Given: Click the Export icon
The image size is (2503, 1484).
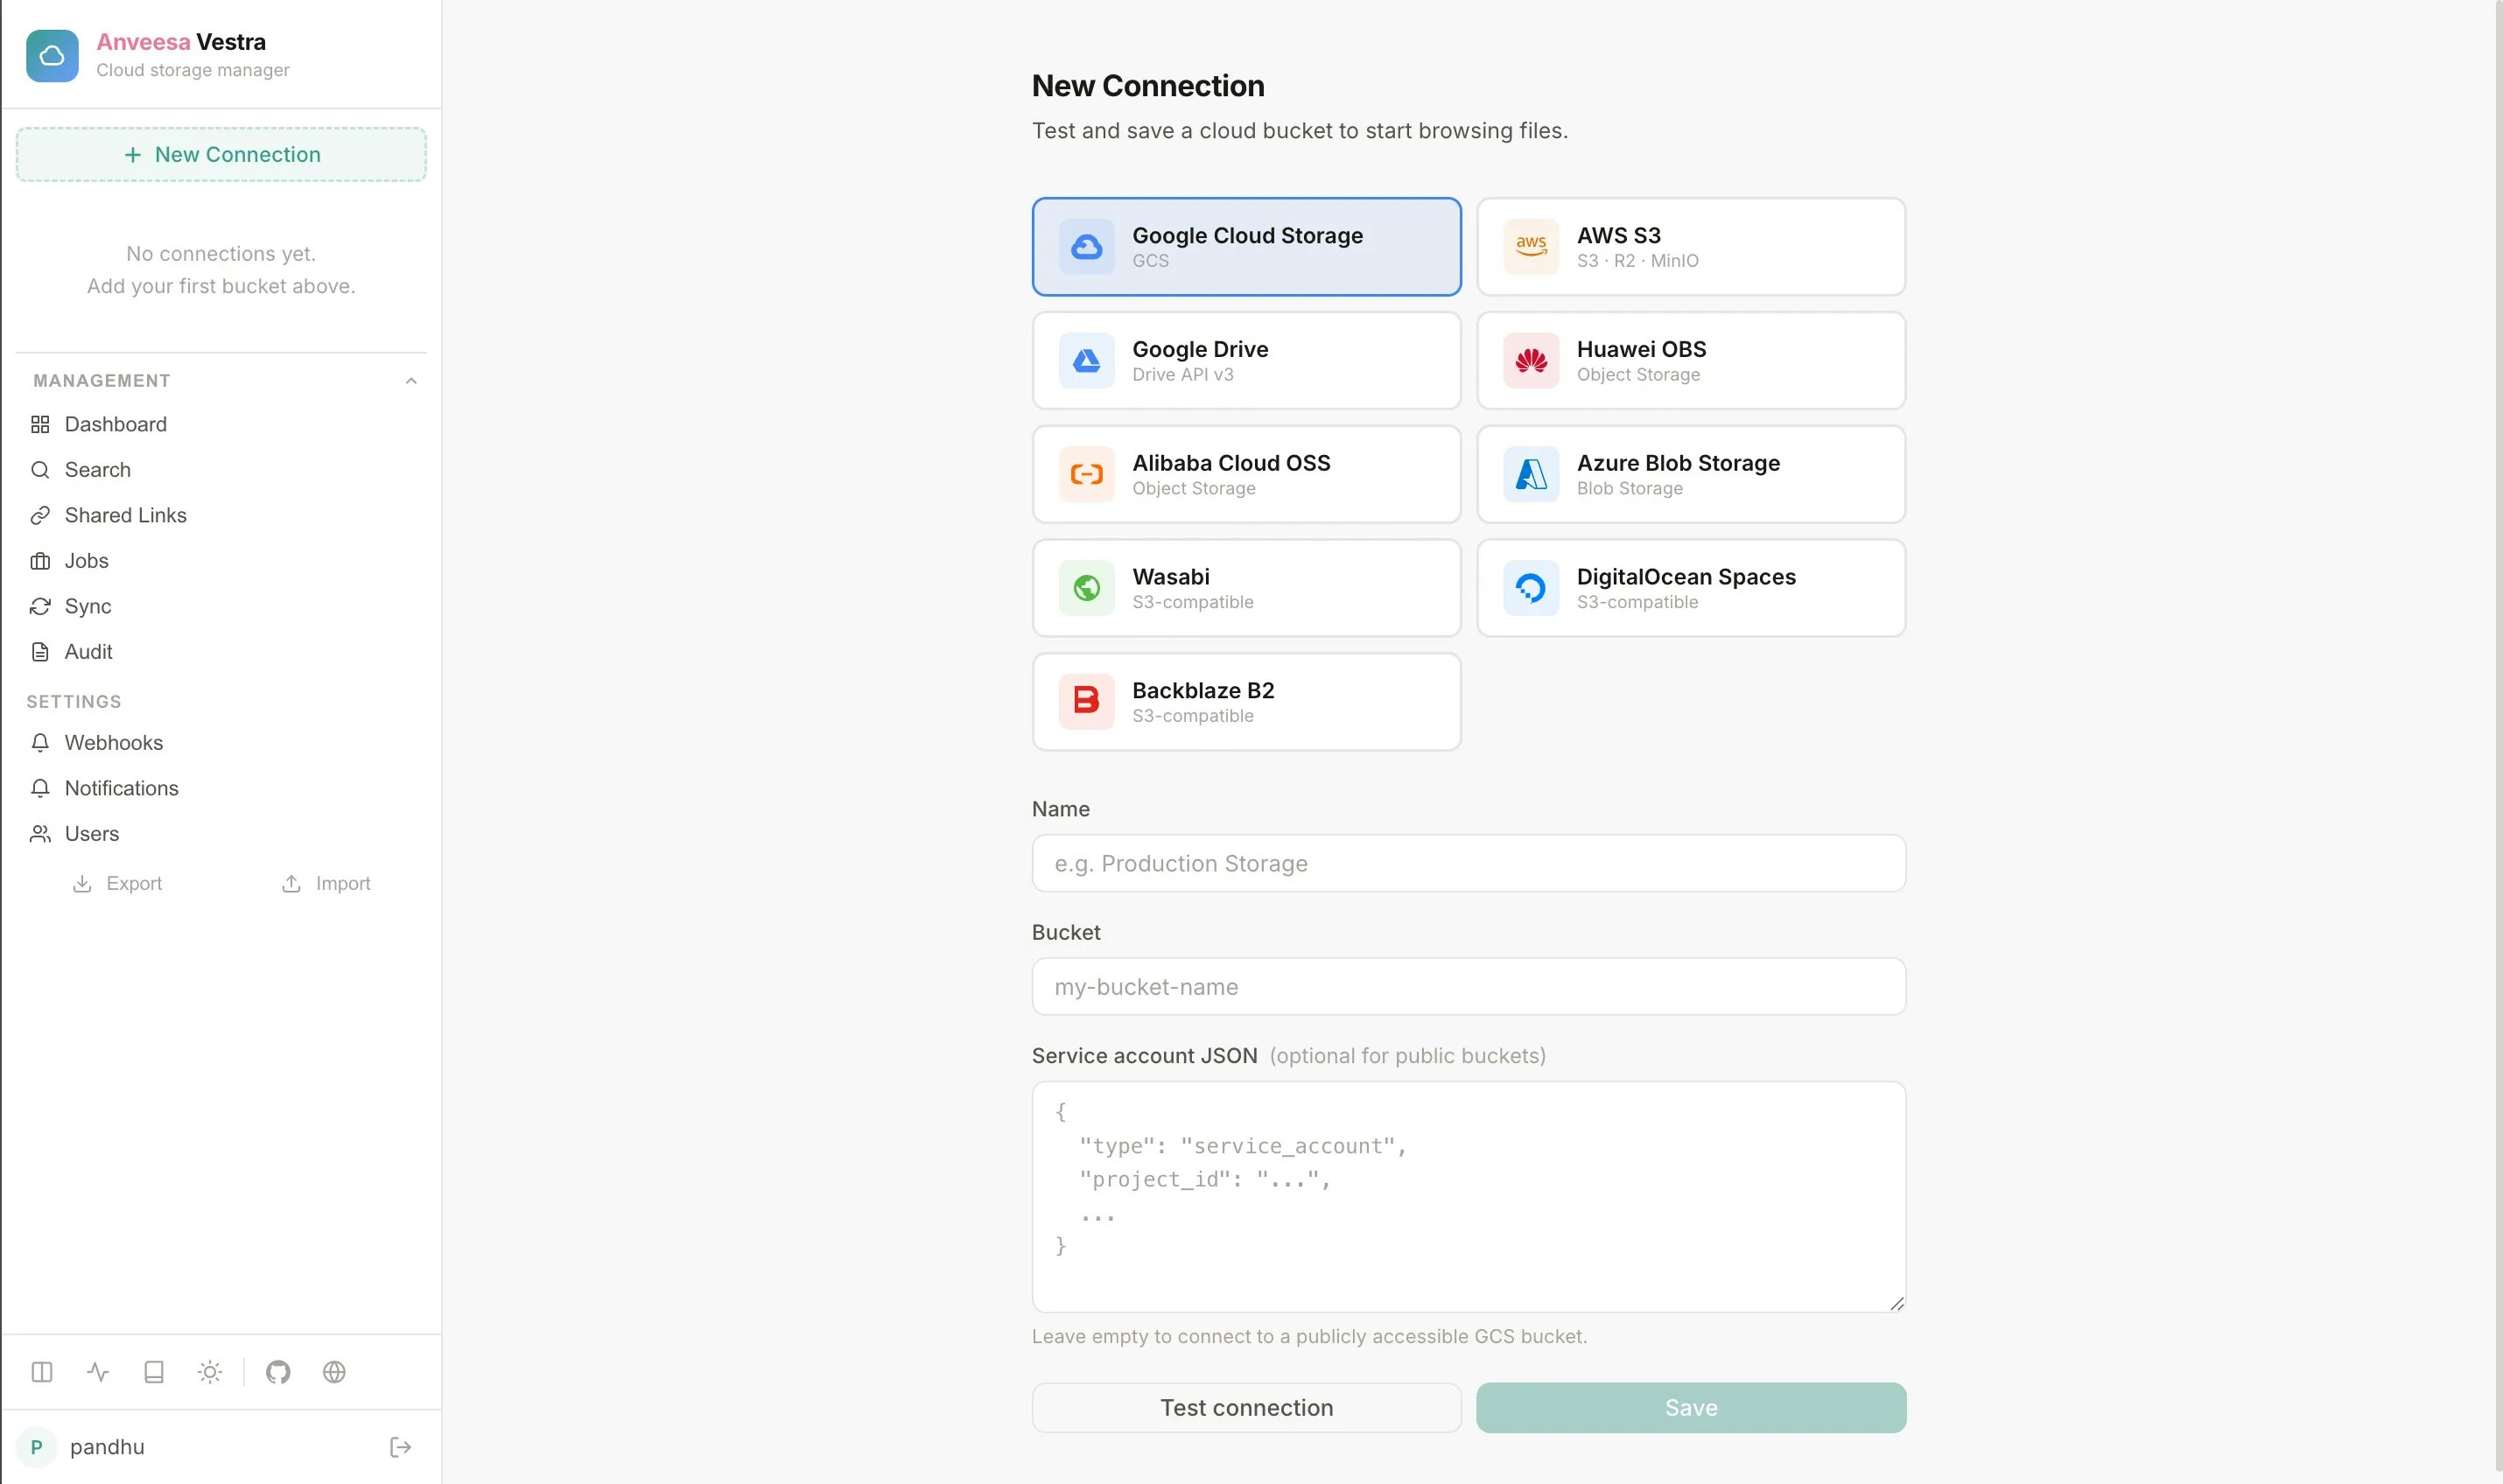Looking at the screenshot, I should point(83,883).
